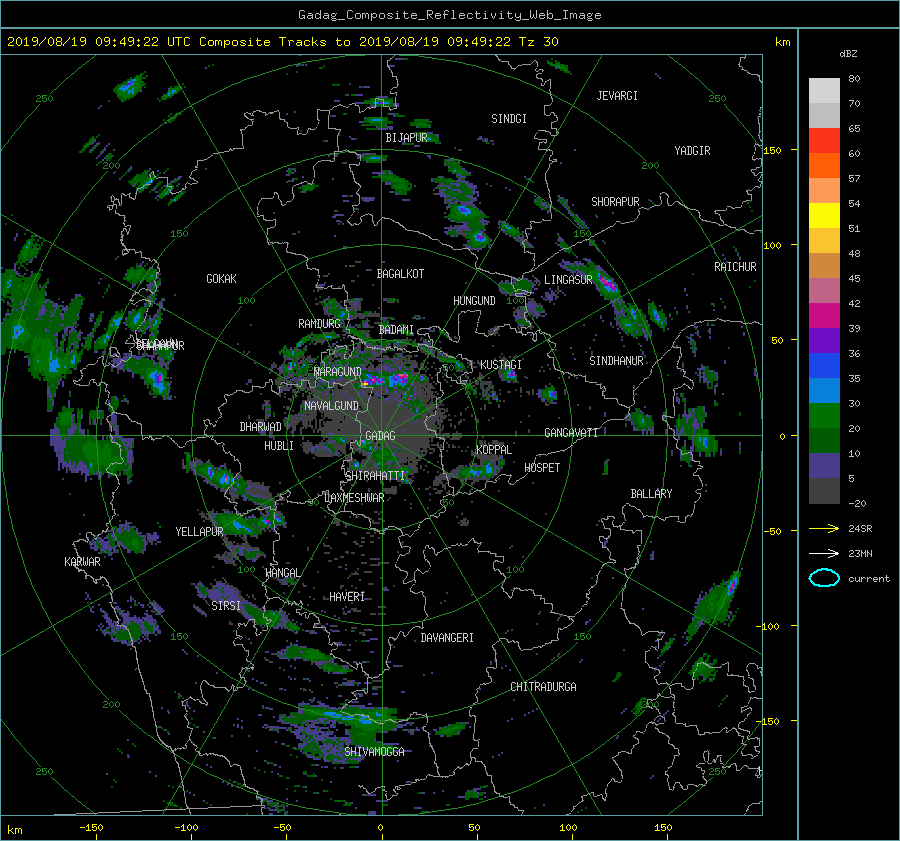The image size is (900, 841).
Task: Click the BALLARY city label
Action: point(651,494)
